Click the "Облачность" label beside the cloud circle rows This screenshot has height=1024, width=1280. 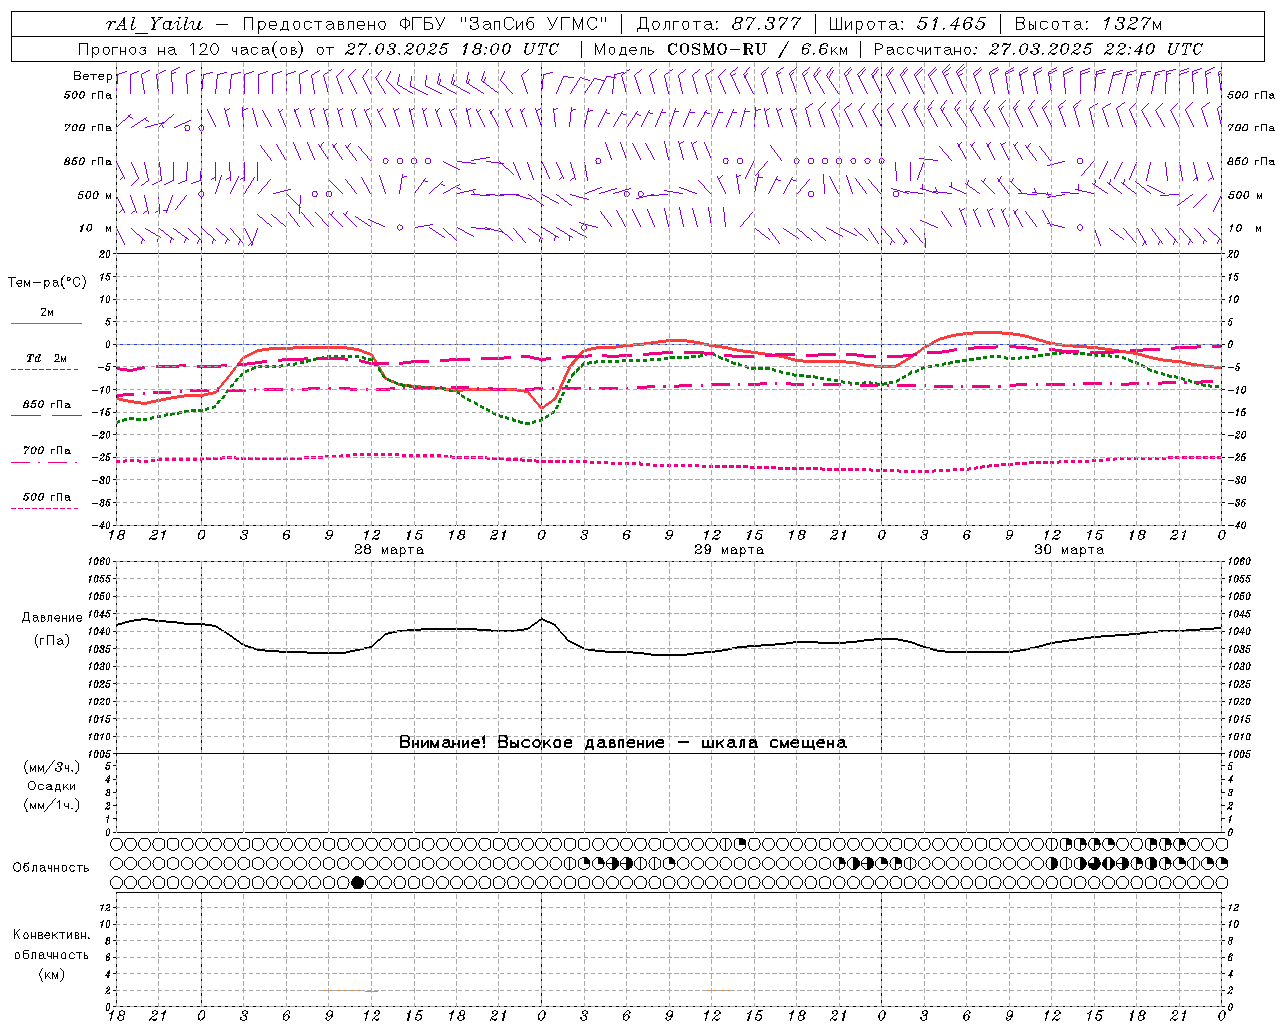click(51, 867)
